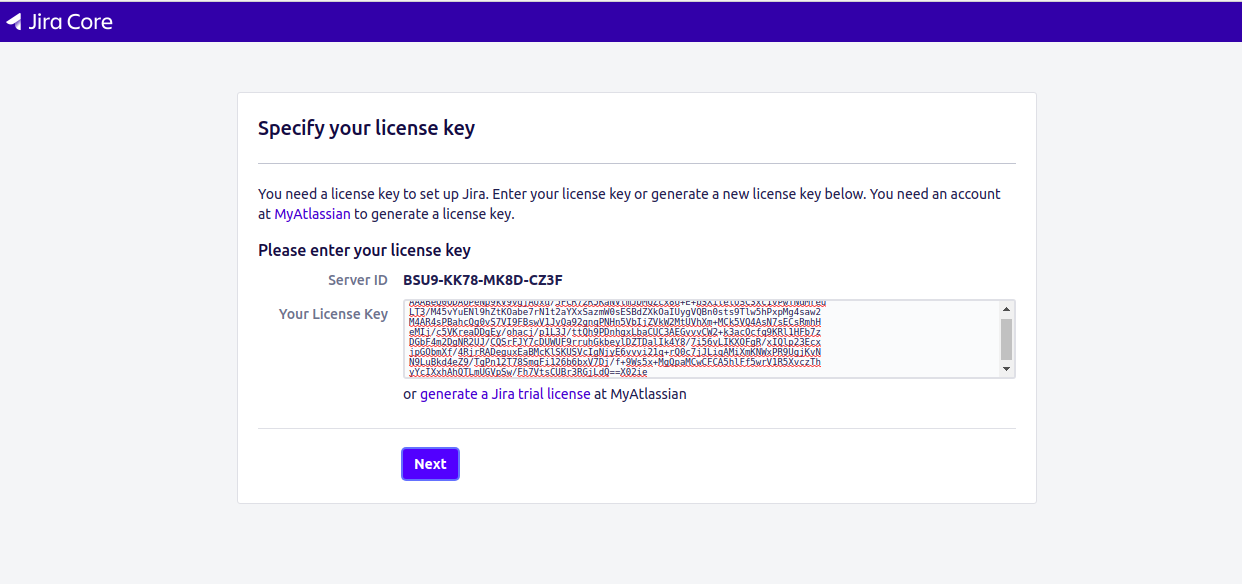Viewport: 1242px width, 584px height.
Task: Click the Next button
Action: (x=430, y=464)
